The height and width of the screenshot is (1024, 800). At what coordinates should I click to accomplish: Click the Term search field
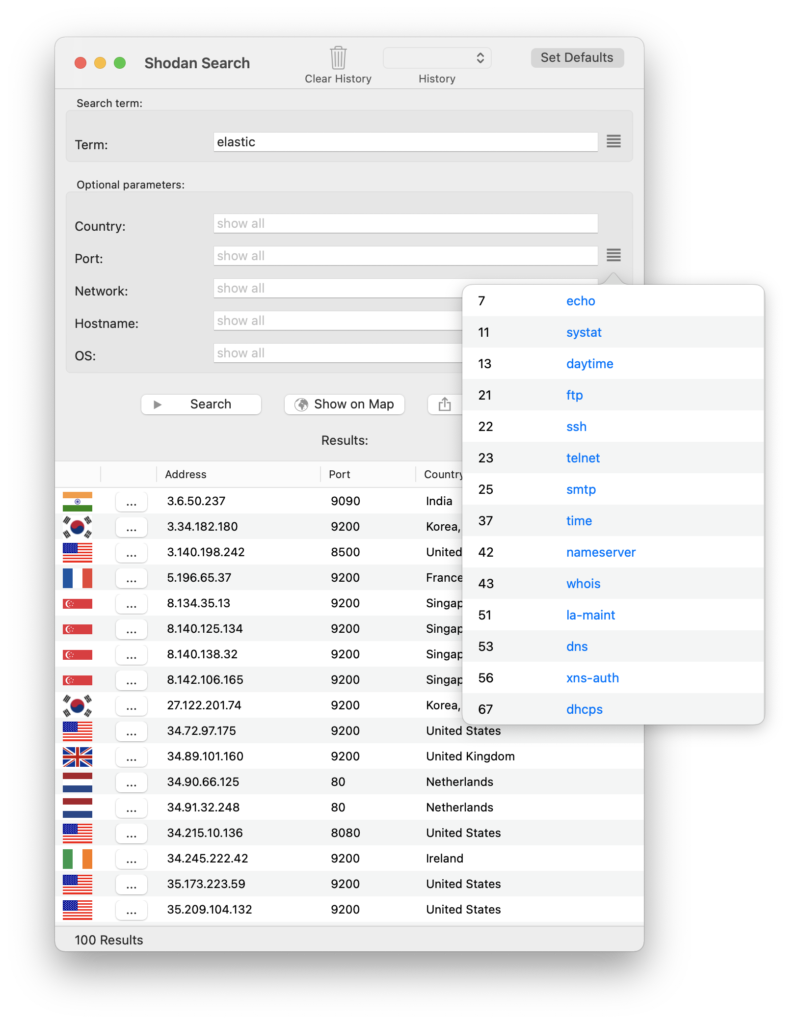tap(405, 142)
